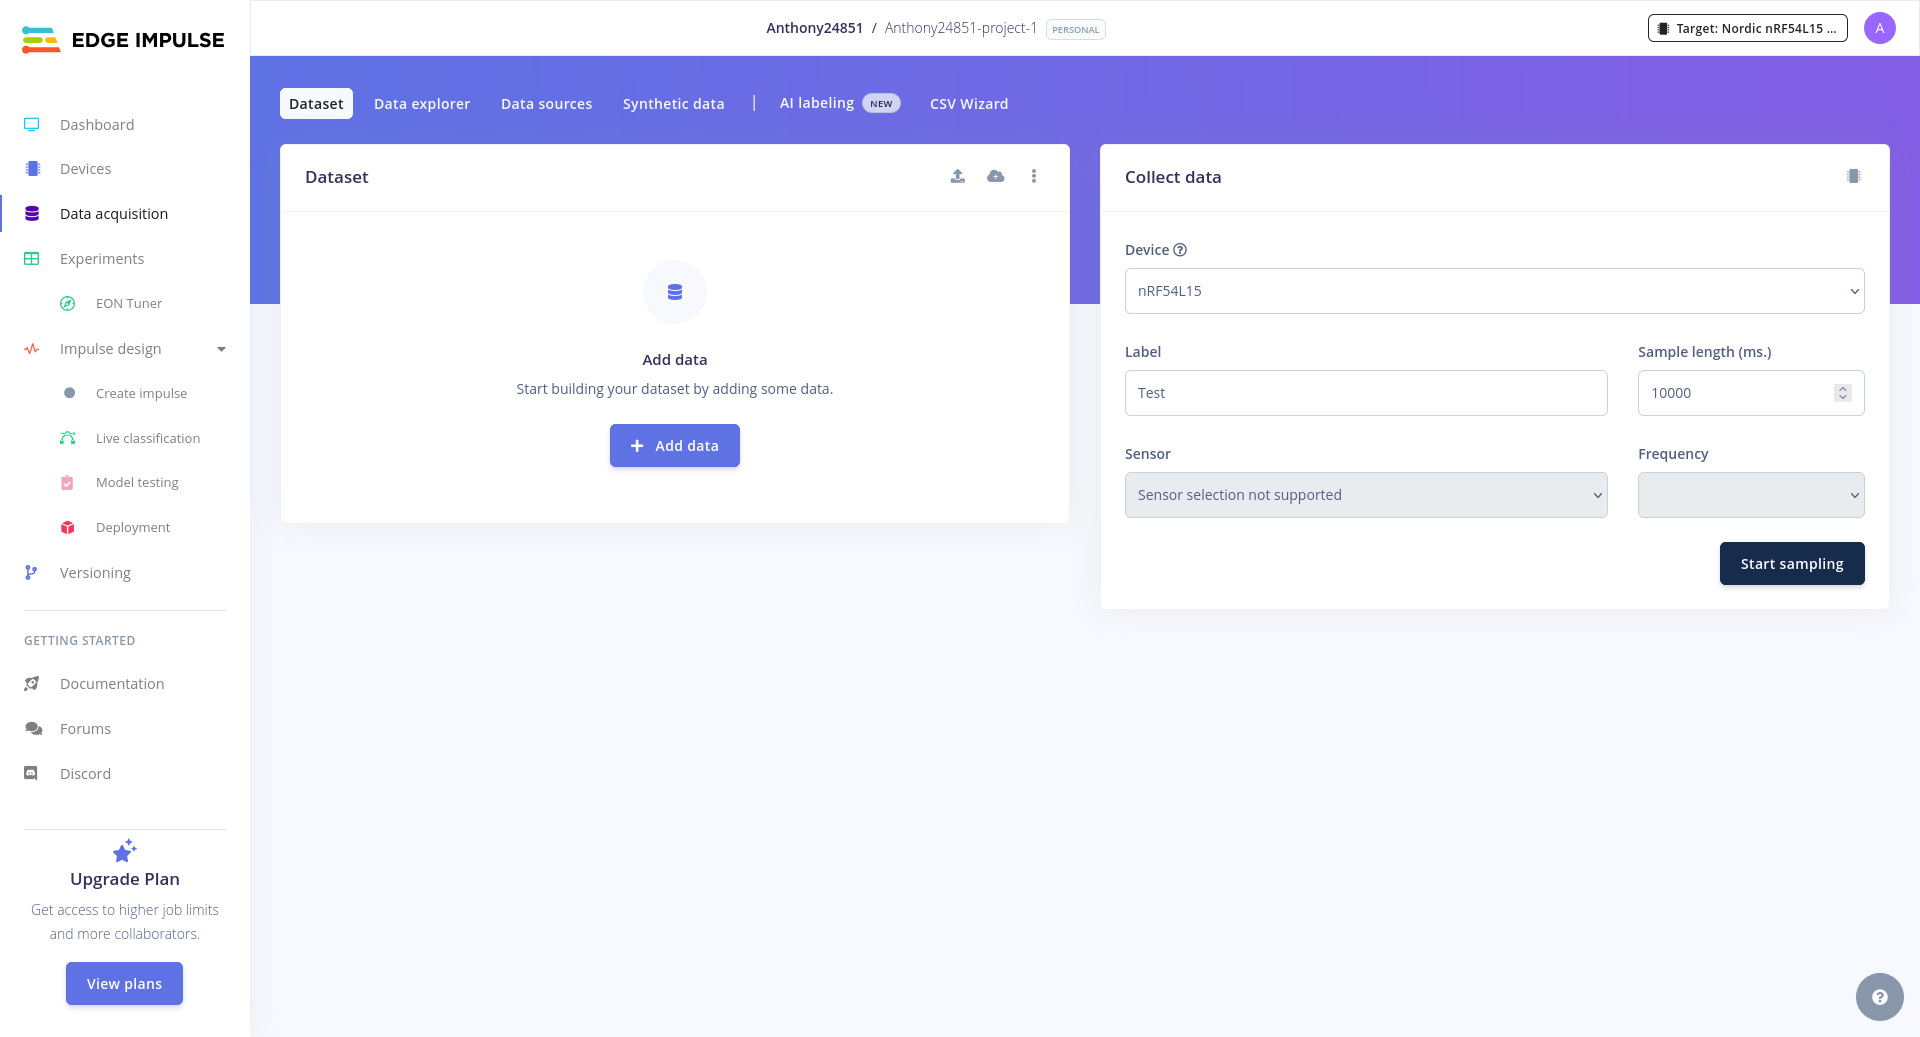Click the Impulse design pulse icon
Screen dimensions: 1920x1037
pyautogui.click(x=32, y=349)
